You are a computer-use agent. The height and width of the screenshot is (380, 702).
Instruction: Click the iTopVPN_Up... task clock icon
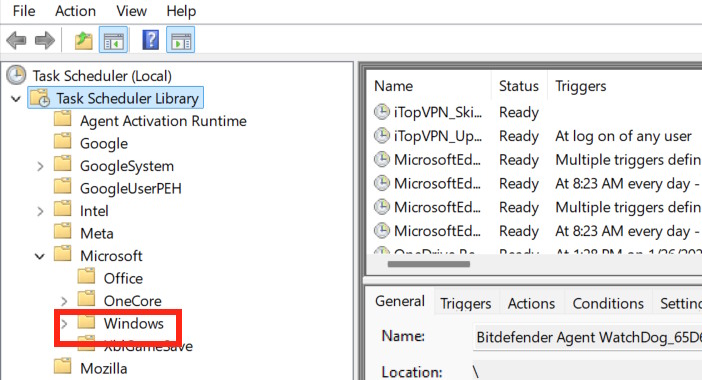point(381,136)
